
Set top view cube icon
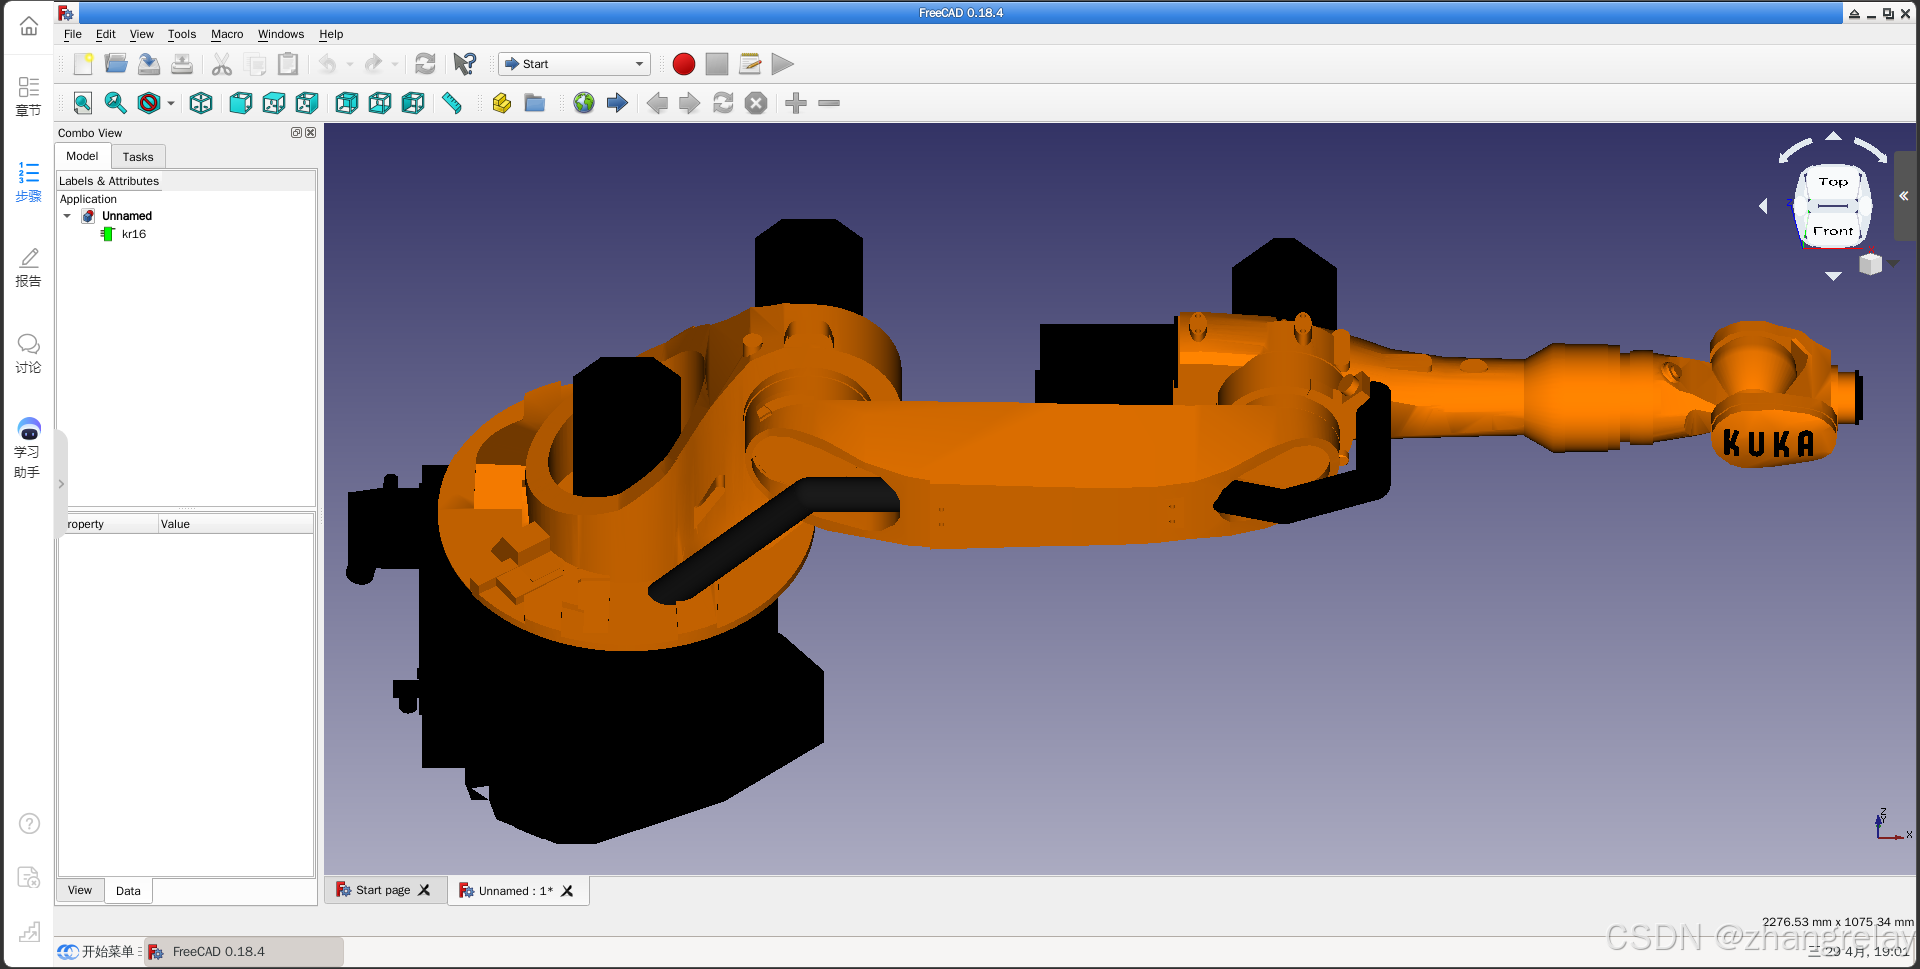[274, 103]
